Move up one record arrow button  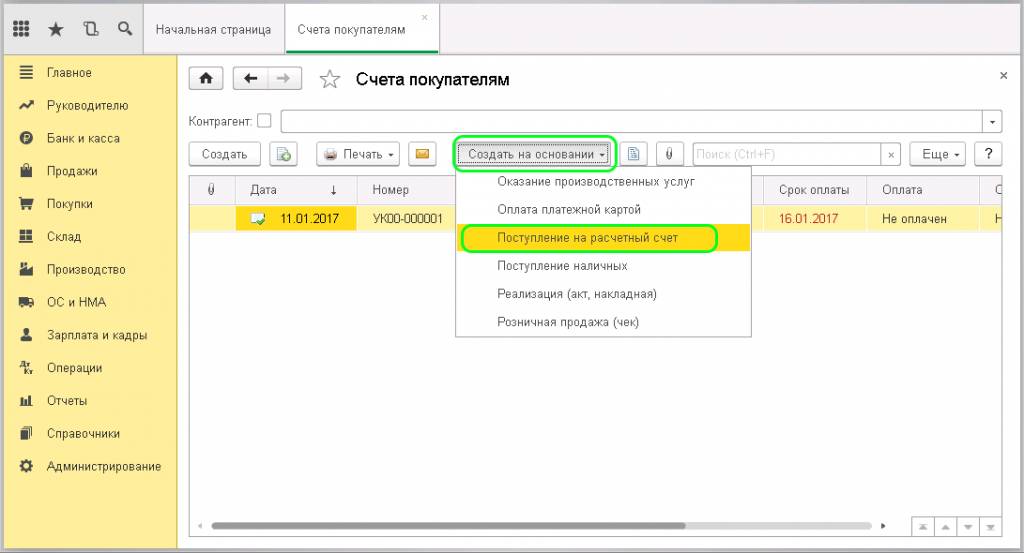(x=946, y=526)
